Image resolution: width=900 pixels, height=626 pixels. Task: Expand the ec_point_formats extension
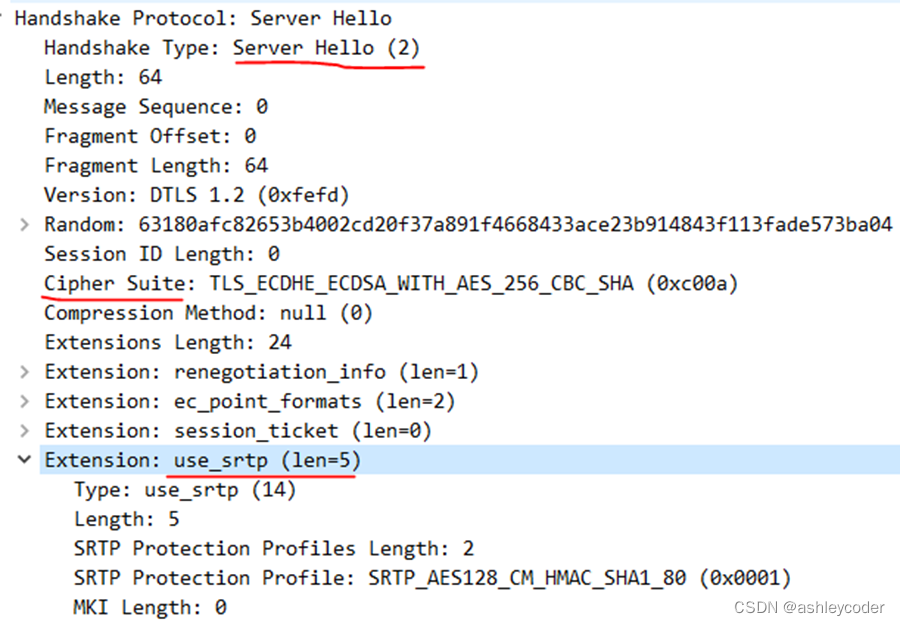coord(24,401)
